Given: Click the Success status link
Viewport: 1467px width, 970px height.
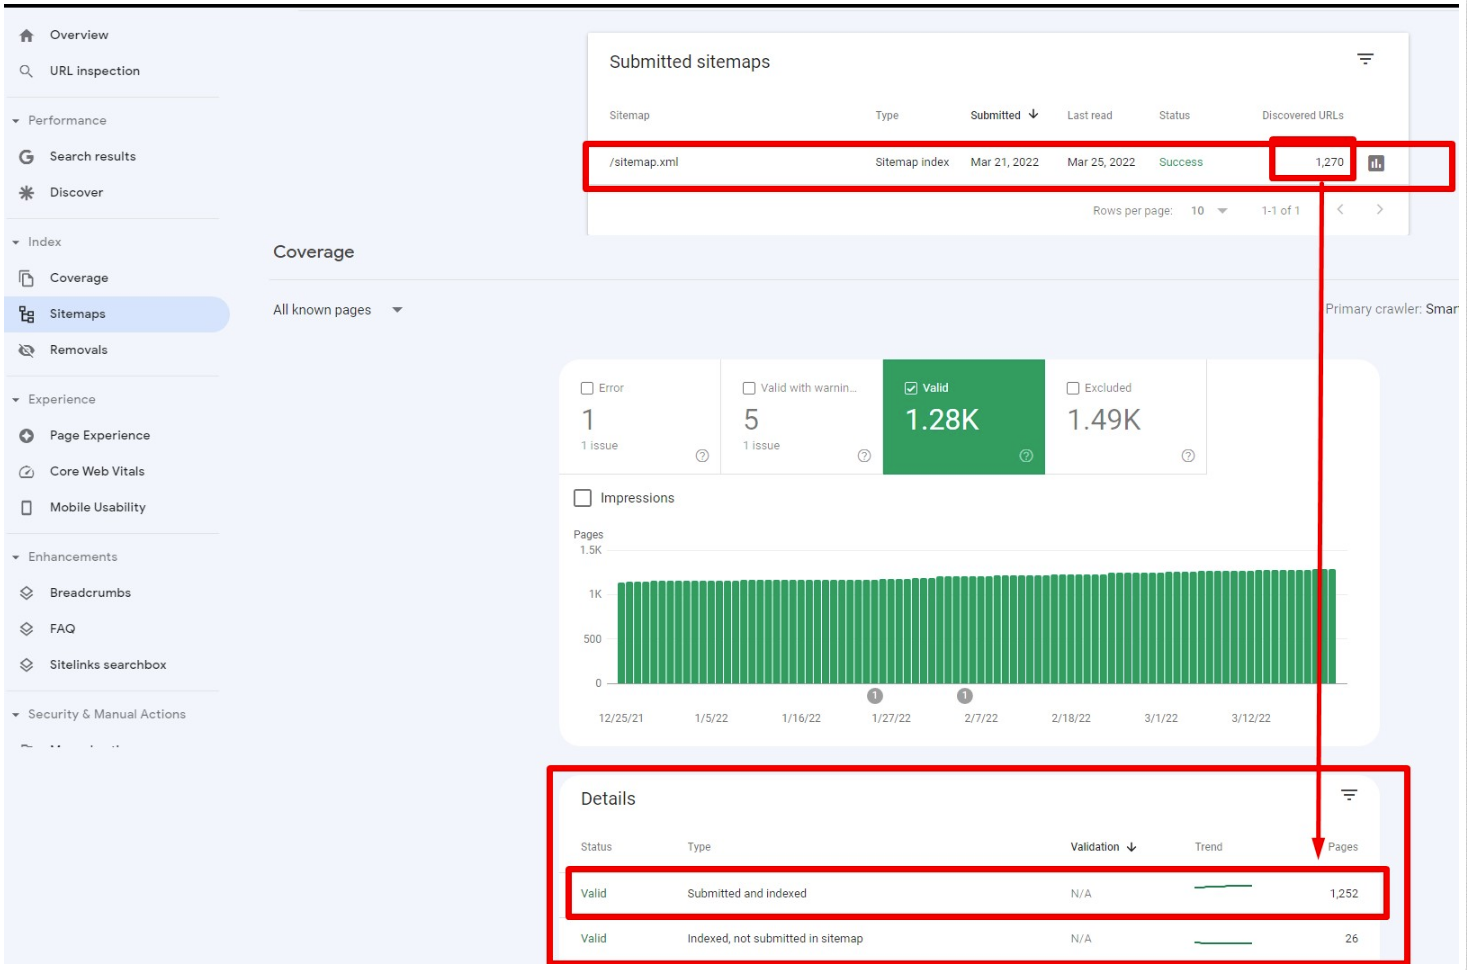Looking at the screenshot, I should pos(1180,161).
